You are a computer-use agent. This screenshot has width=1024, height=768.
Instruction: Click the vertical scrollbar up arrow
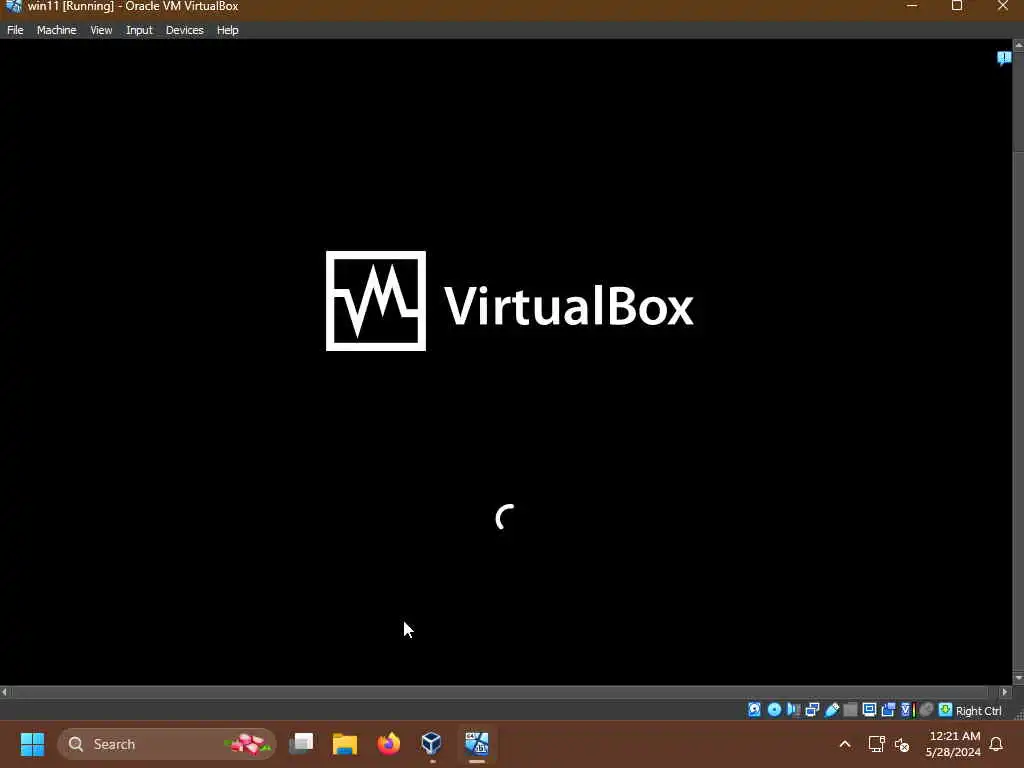tap(1018, 45)
